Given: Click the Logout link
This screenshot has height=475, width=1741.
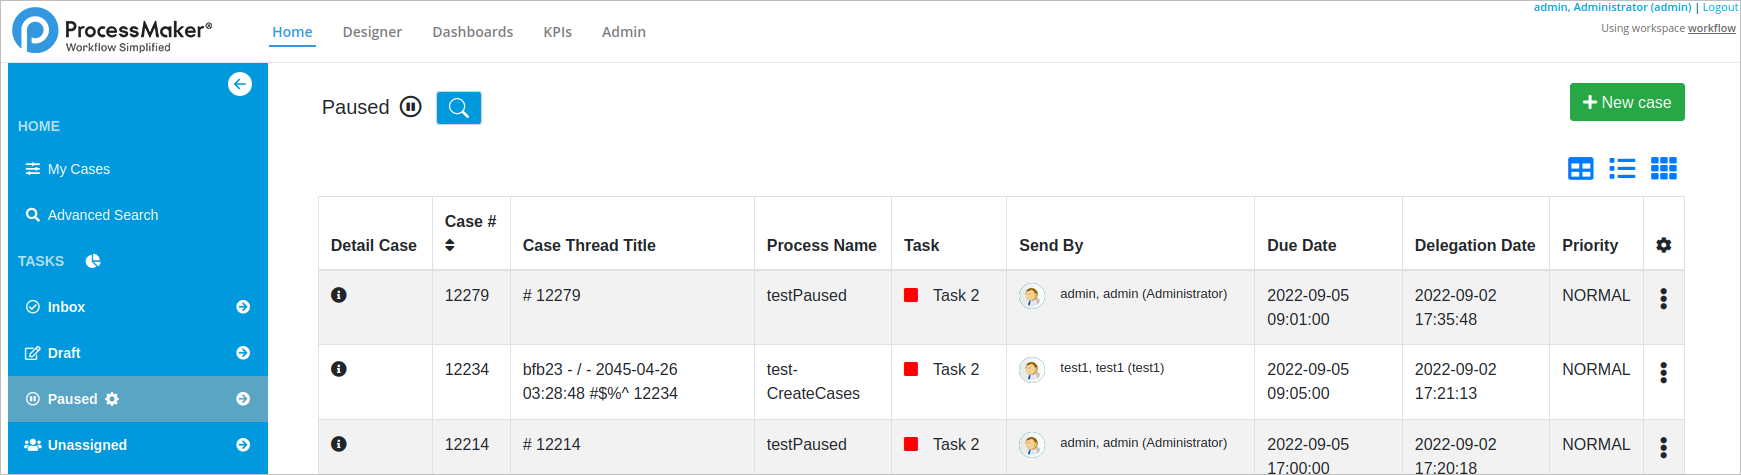Looking at the screenshot, I should [1720, 7].
